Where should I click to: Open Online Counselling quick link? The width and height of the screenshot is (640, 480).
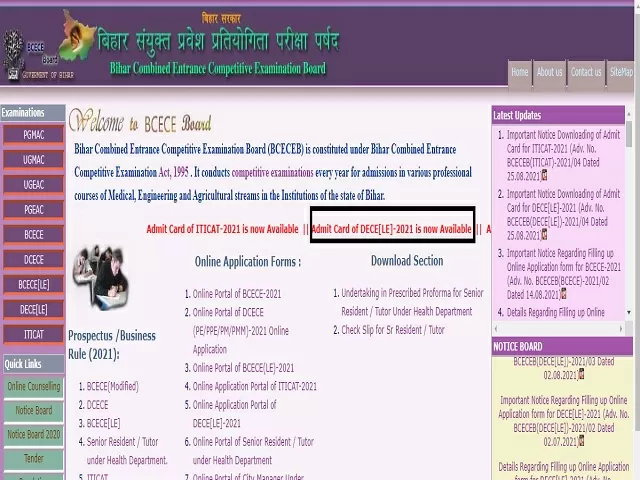(33, 387)
